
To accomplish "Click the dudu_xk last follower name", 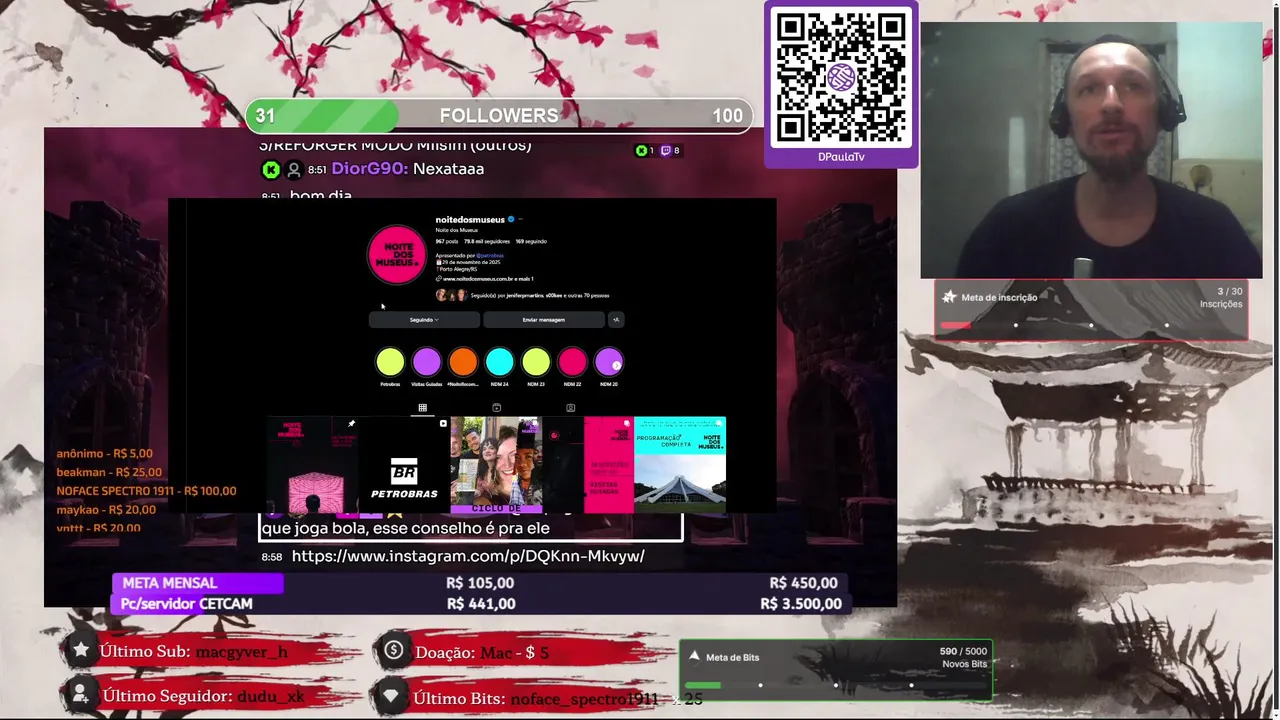I will click(x=271, y=696).
